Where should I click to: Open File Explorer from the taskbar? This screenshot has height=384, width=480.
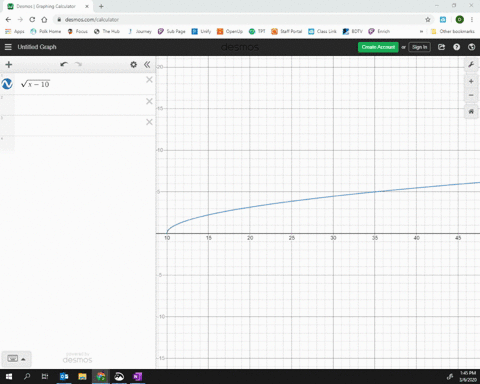click(x=82, y=377)
